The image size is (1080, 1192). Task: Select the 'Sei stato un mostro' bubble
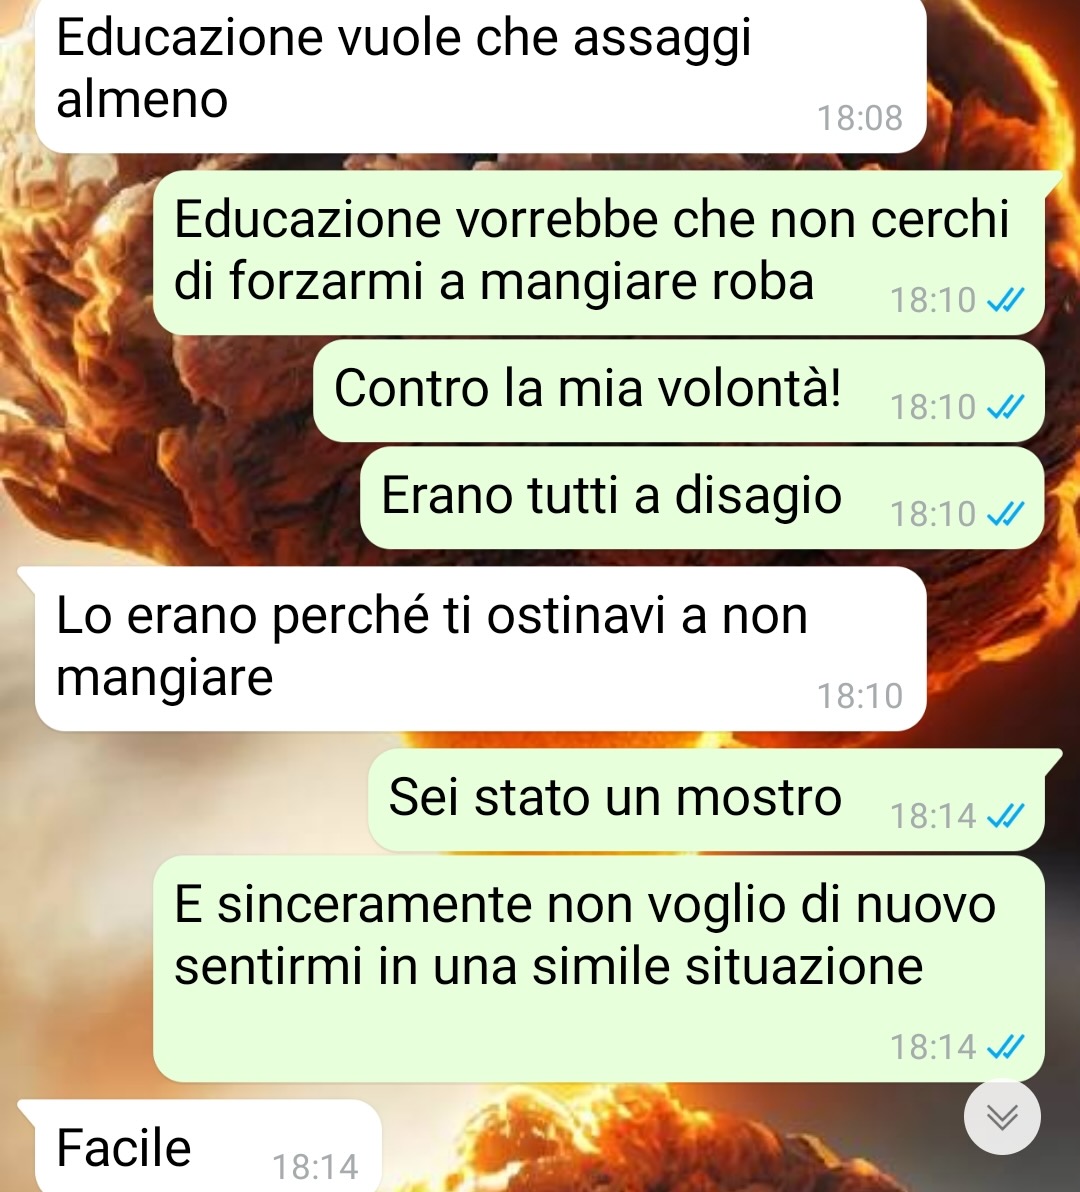point(706,800)
